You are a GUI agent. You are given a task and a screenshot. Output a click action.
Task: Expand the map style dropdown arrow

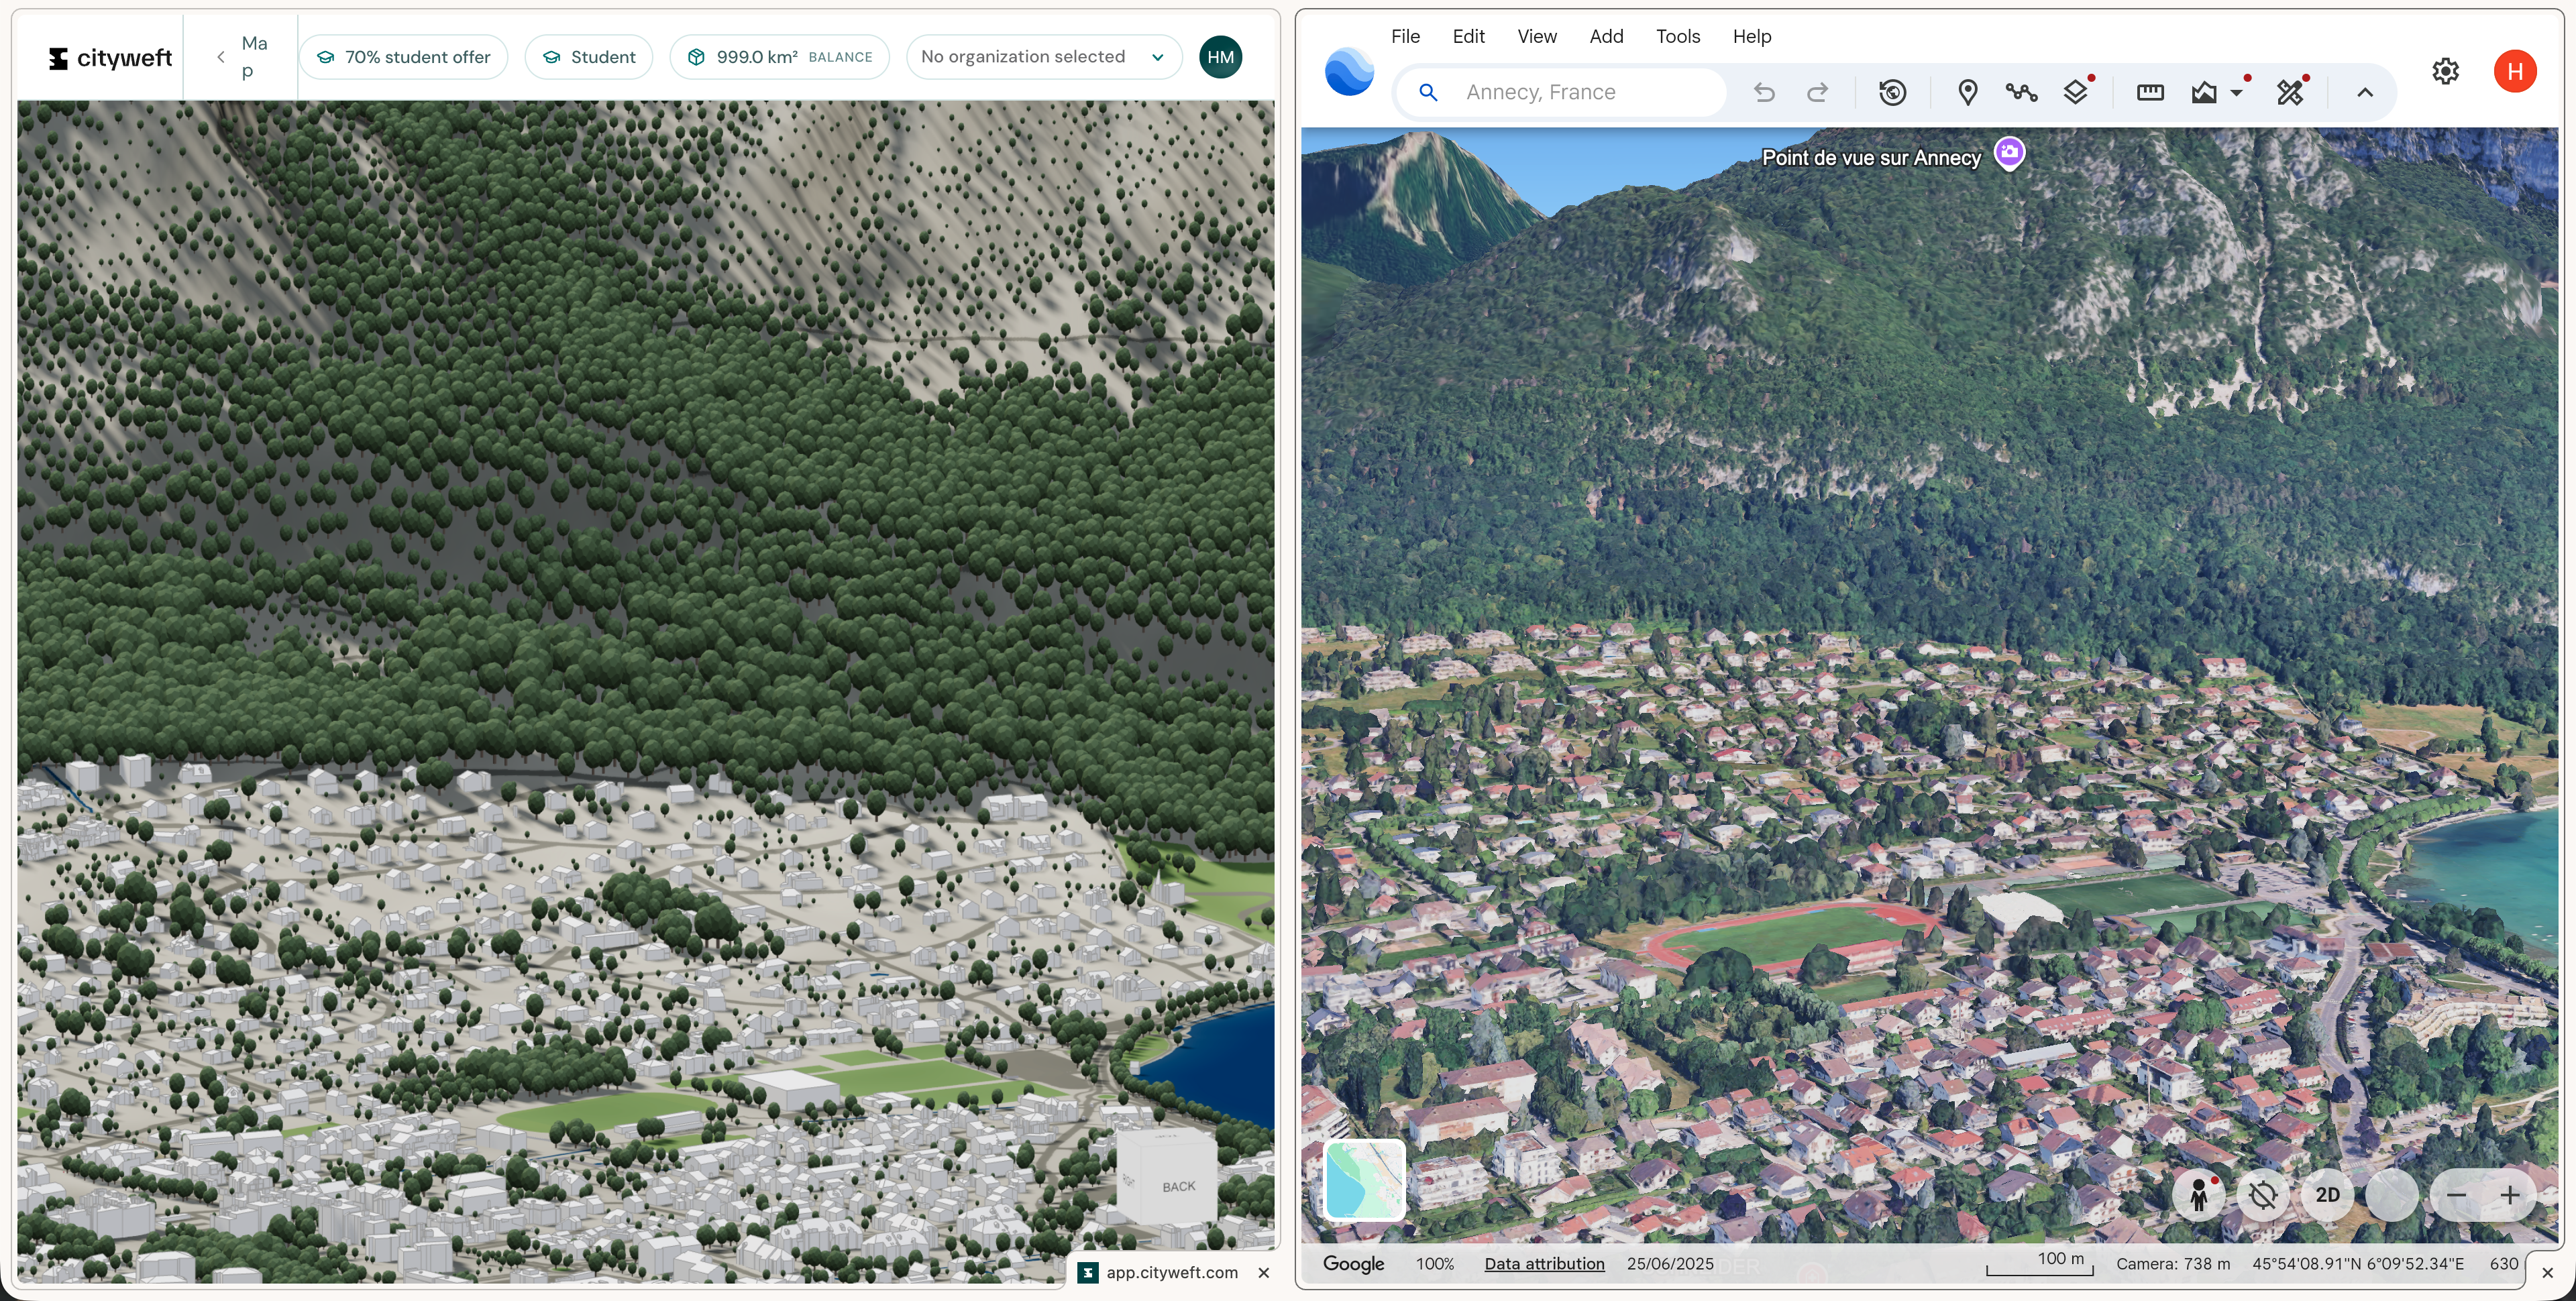point(2237,92)
